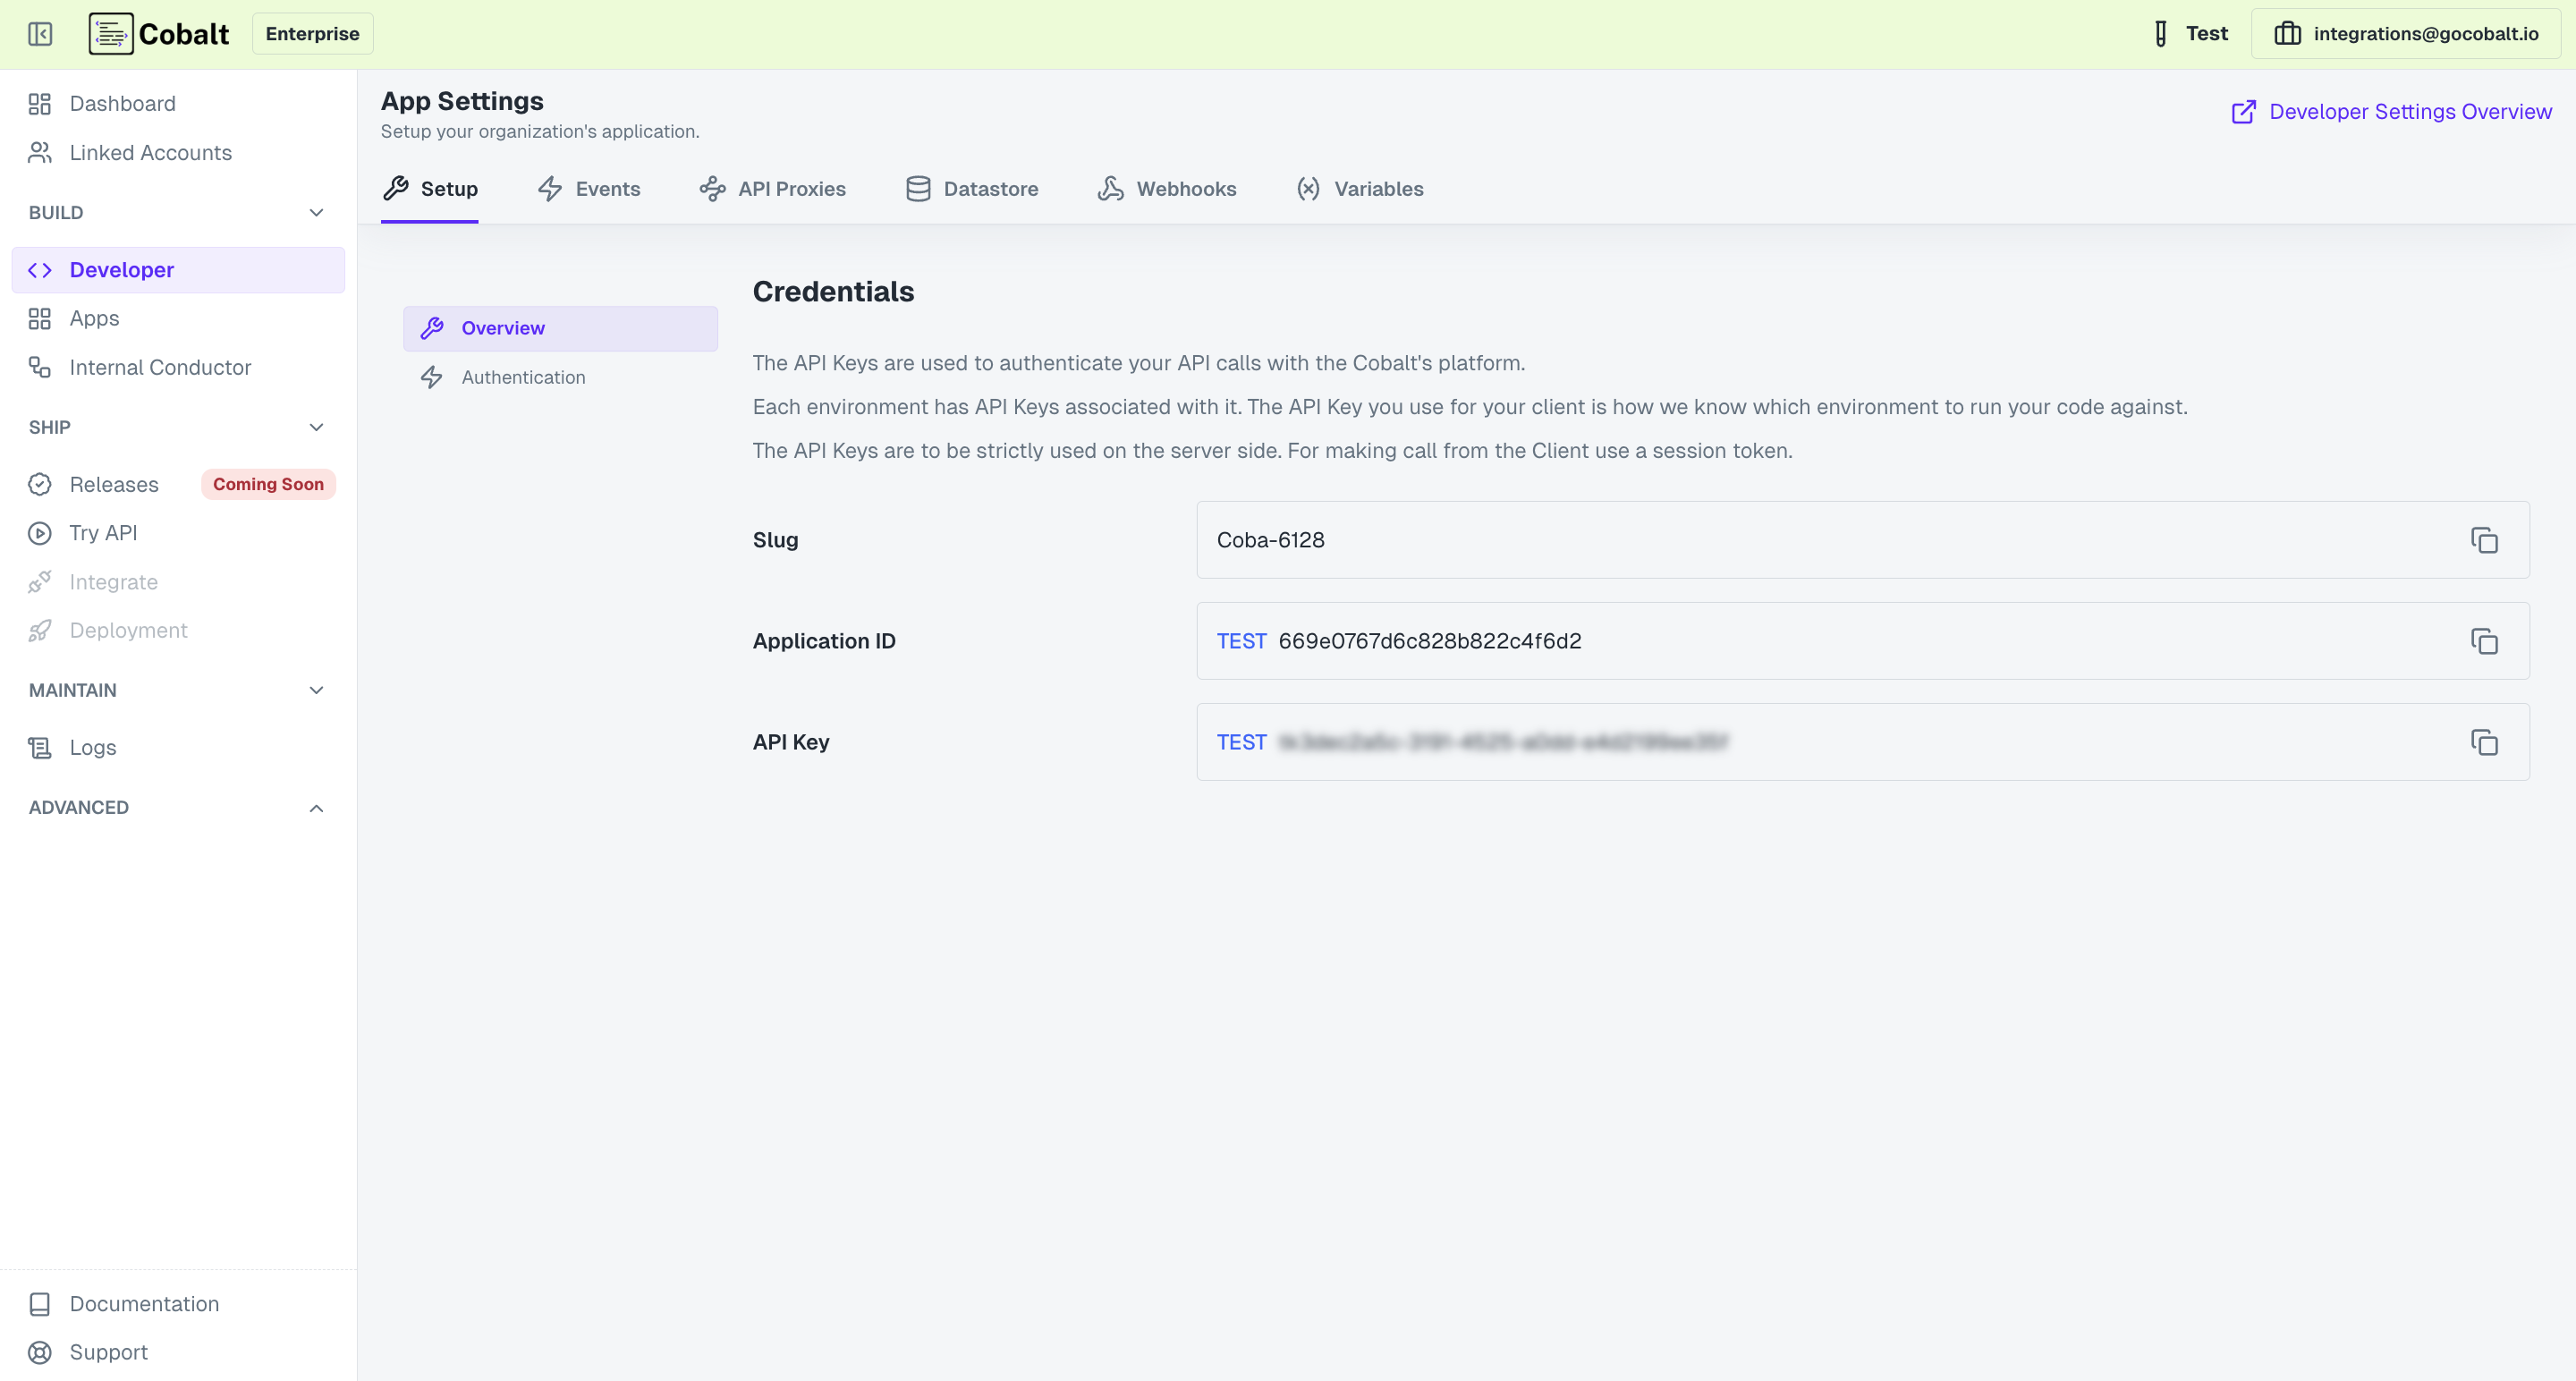This screenshot has height=1381, width=2576.
Task: Open the Developer section
Action: [x=121, y=269]
